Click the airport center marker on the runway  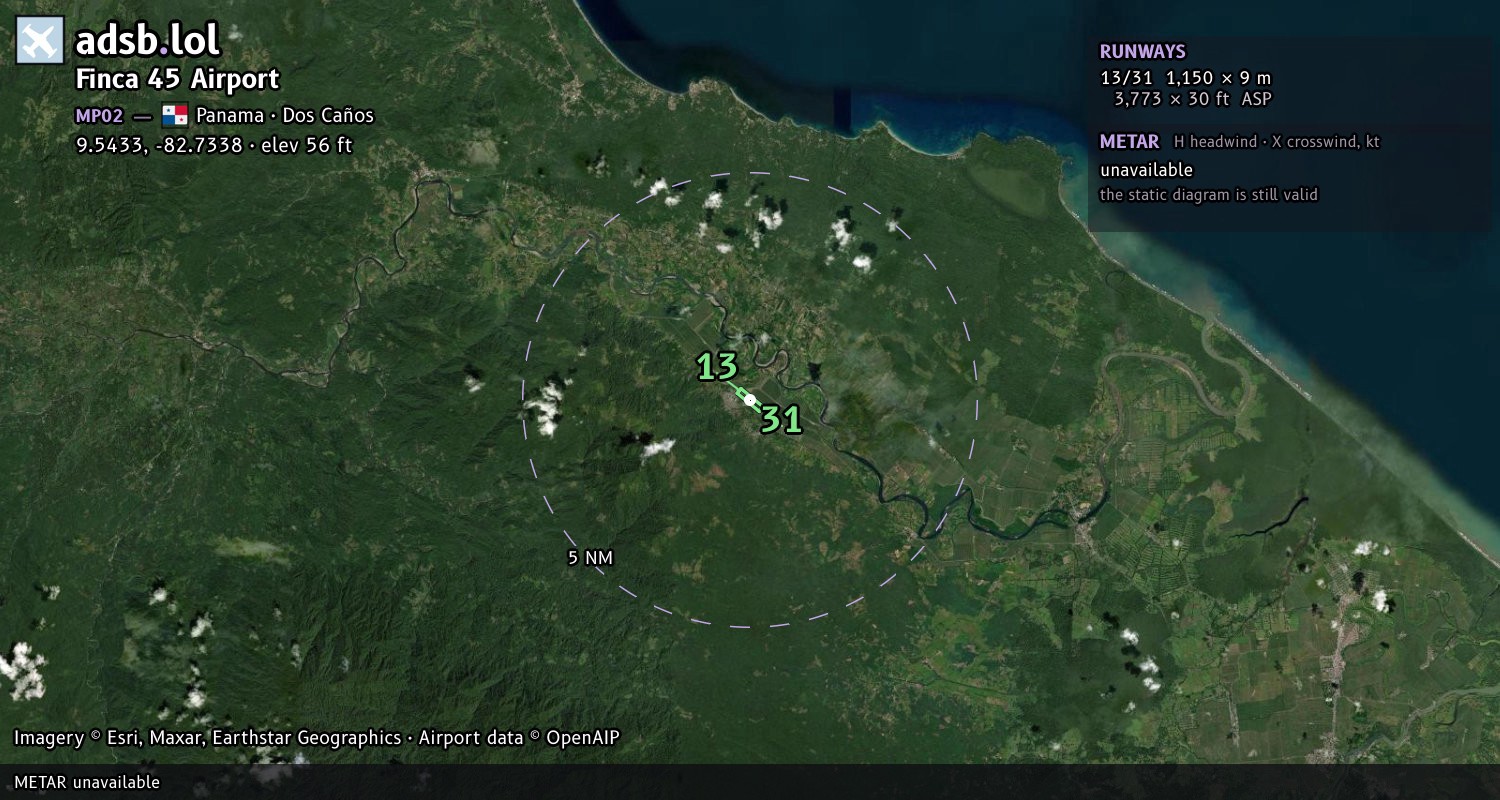click(750, 399)
